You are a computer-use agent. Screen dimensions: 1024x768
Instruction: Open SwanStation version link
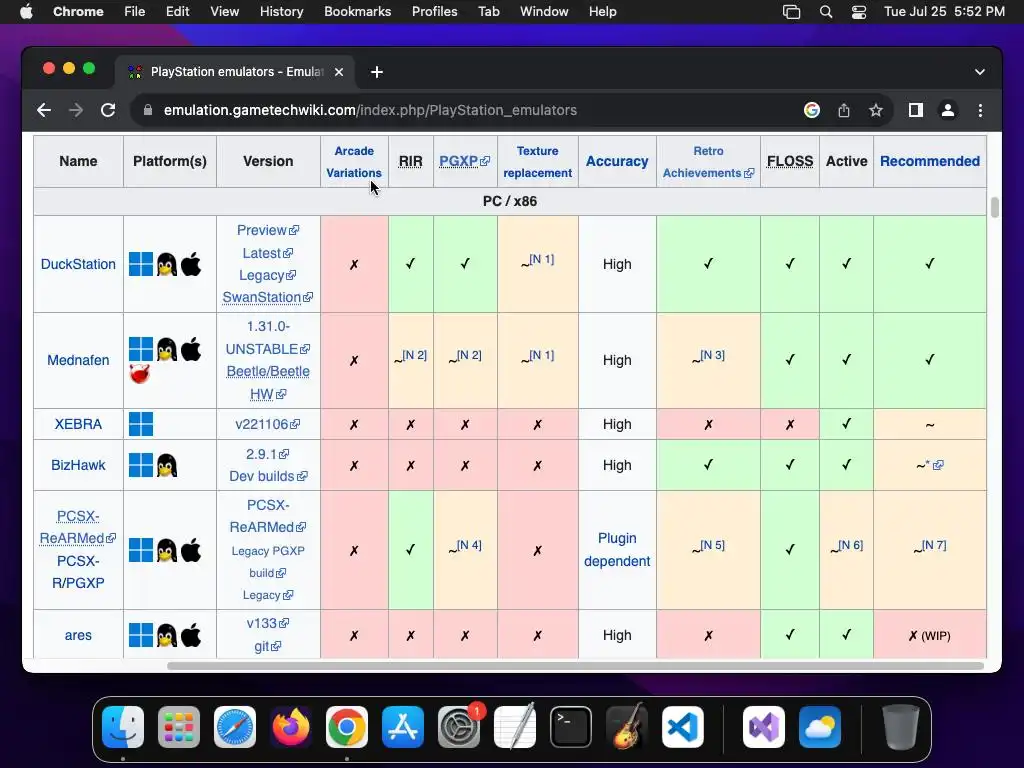pos(268,297)
